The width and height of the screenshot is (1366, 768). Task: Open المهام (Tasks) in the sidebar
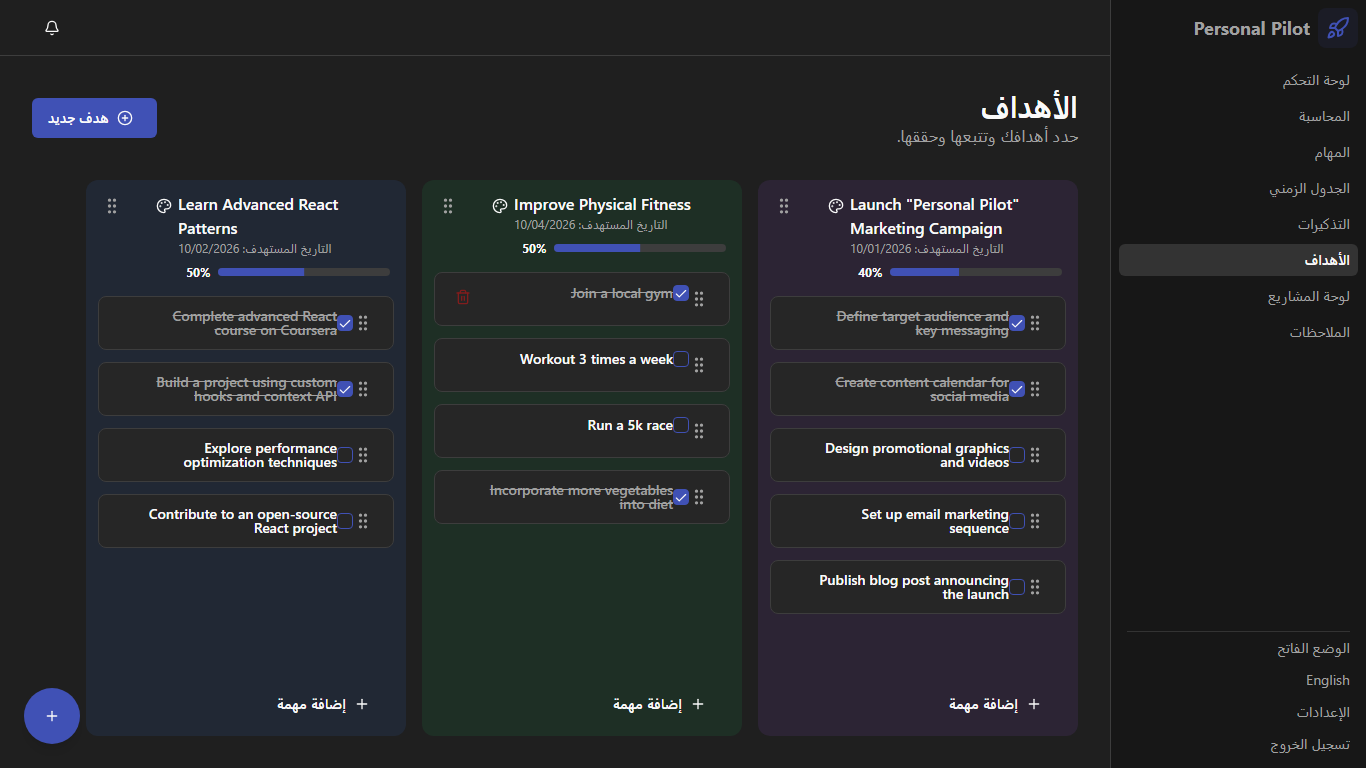1331,153
